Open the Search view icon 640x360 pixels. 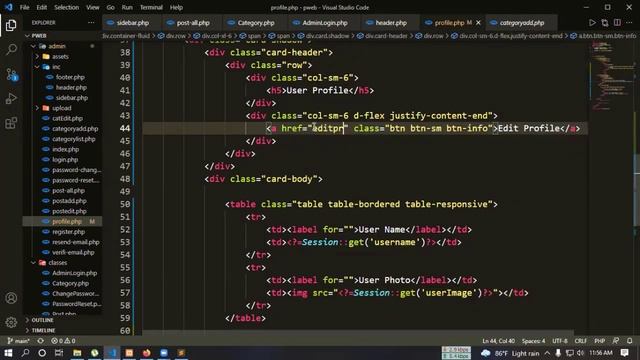click(x=11, y=50)
